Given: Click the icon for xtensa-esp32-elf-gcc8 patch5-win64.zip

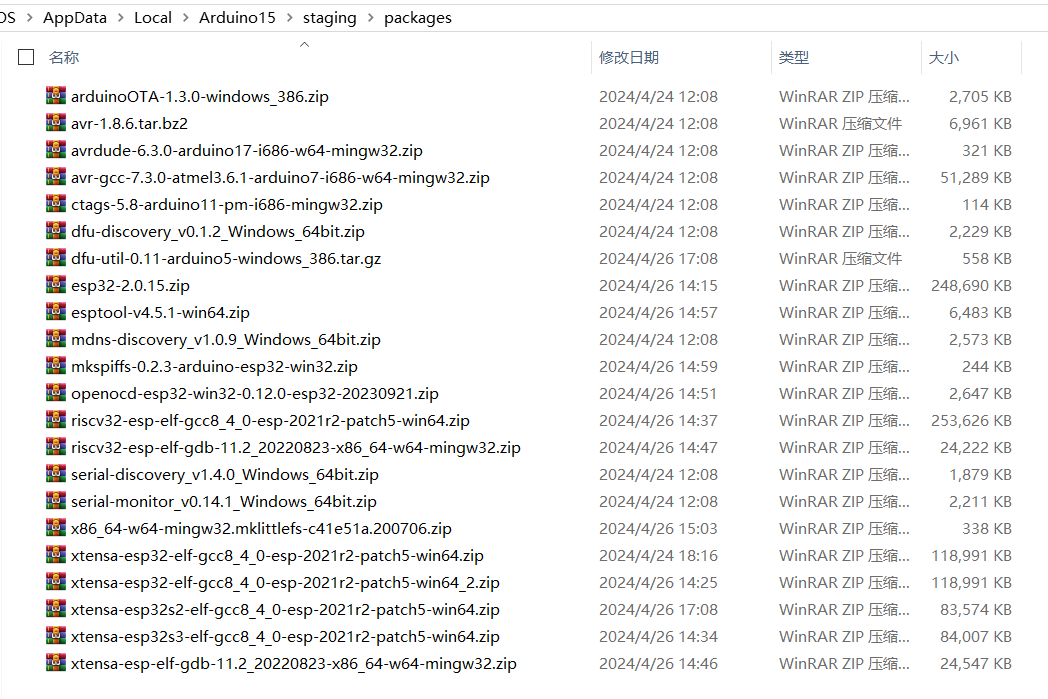Looking at the screenshot, I should [x=56, y=555].
